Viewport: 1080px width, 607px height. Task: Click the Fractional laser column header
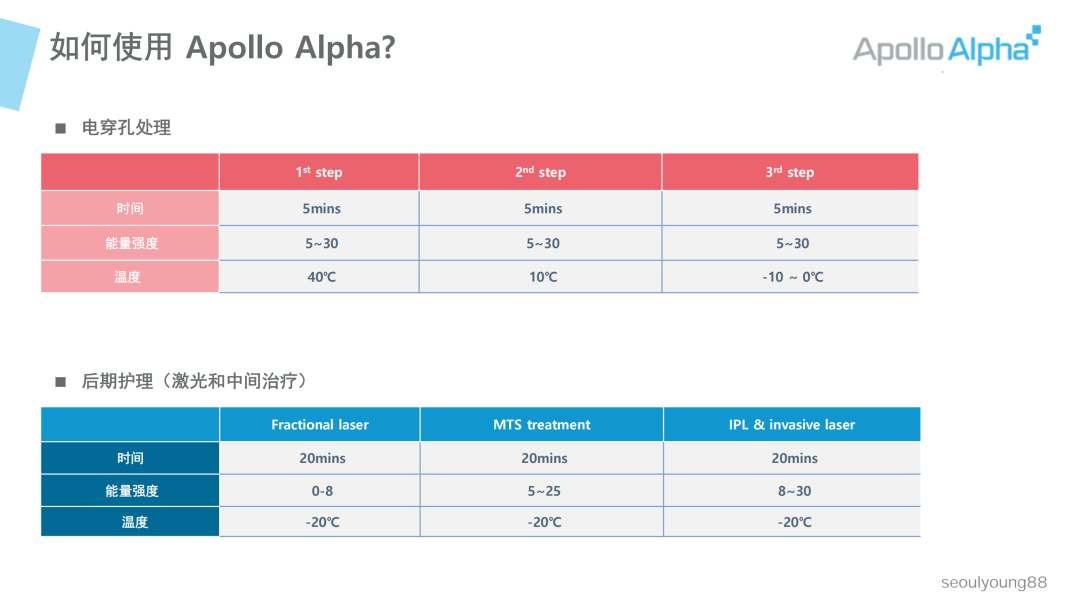click(320, 424)
